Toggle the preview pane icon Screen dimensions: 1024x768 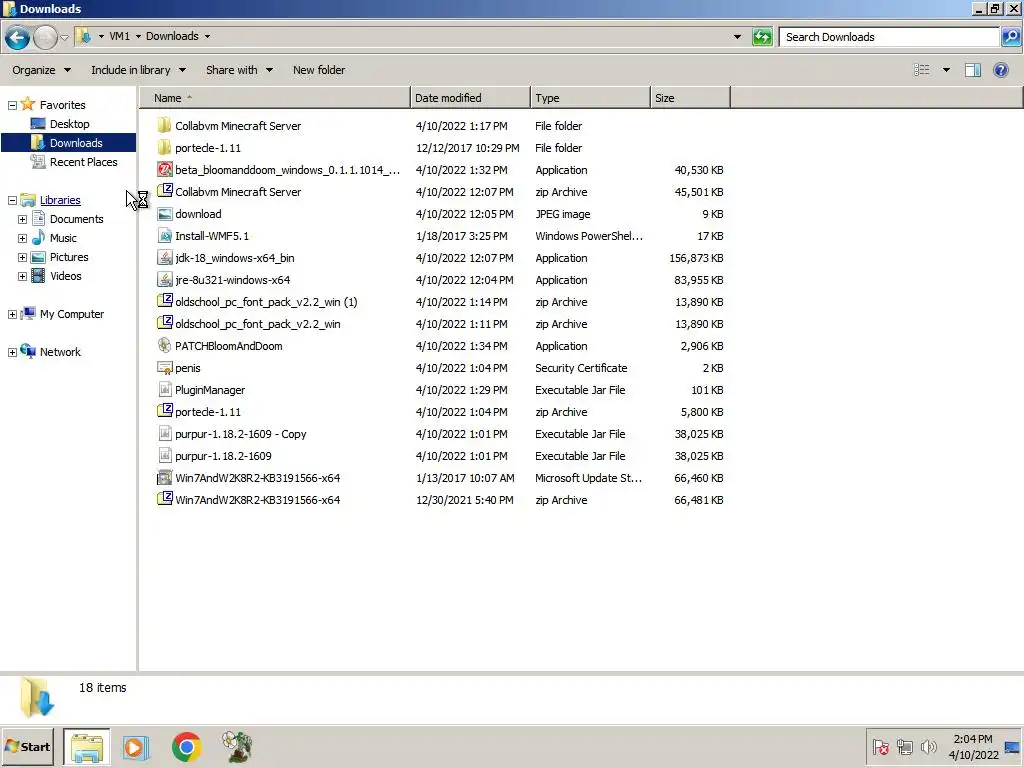(x=972, y=70)
